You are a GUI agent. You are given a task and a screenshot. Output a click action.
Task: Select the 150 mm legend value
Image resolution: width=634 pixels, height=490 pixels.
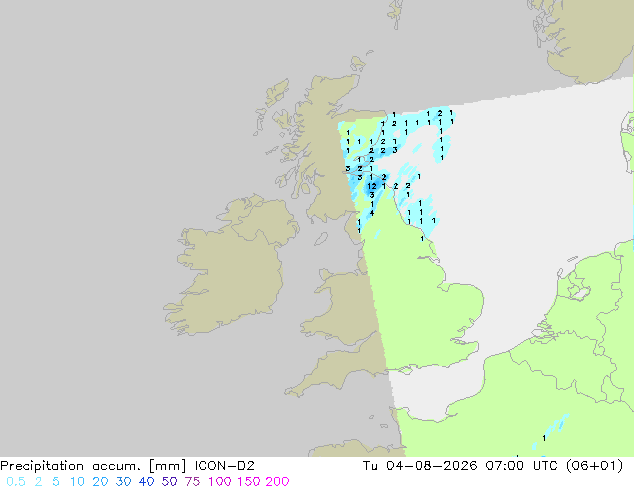pyautogui.click(x=248, y=482)
